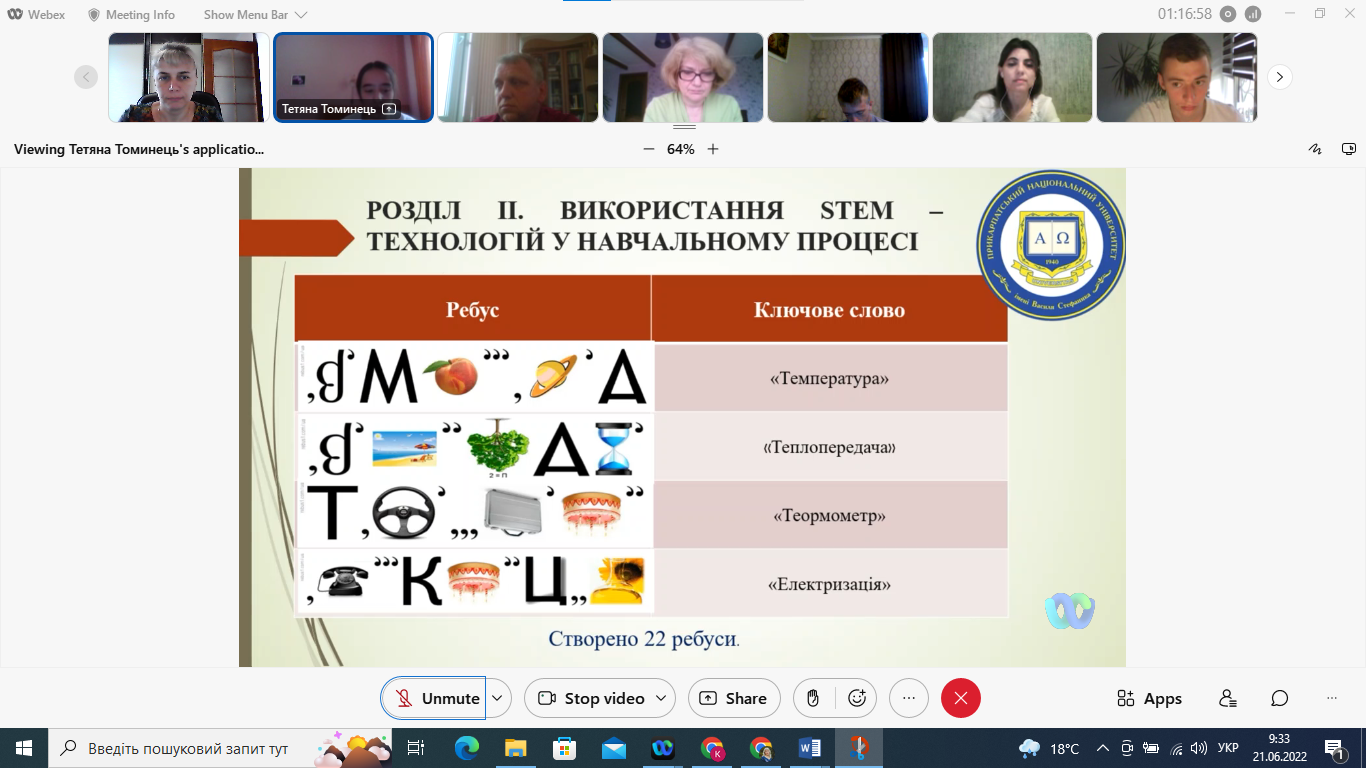Open reactions smiley icon
The image size is (1366, 768).
(856, 698)
